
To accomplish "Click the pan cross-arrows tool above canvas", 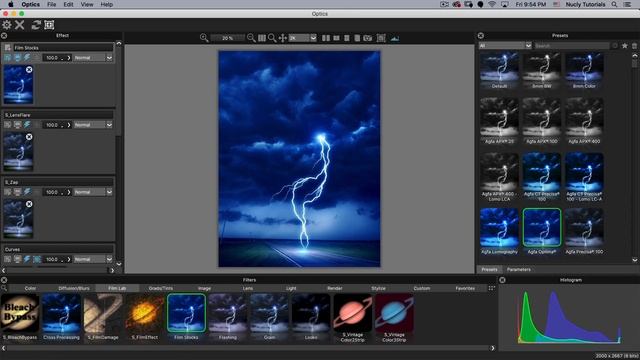I will point(282,38).
